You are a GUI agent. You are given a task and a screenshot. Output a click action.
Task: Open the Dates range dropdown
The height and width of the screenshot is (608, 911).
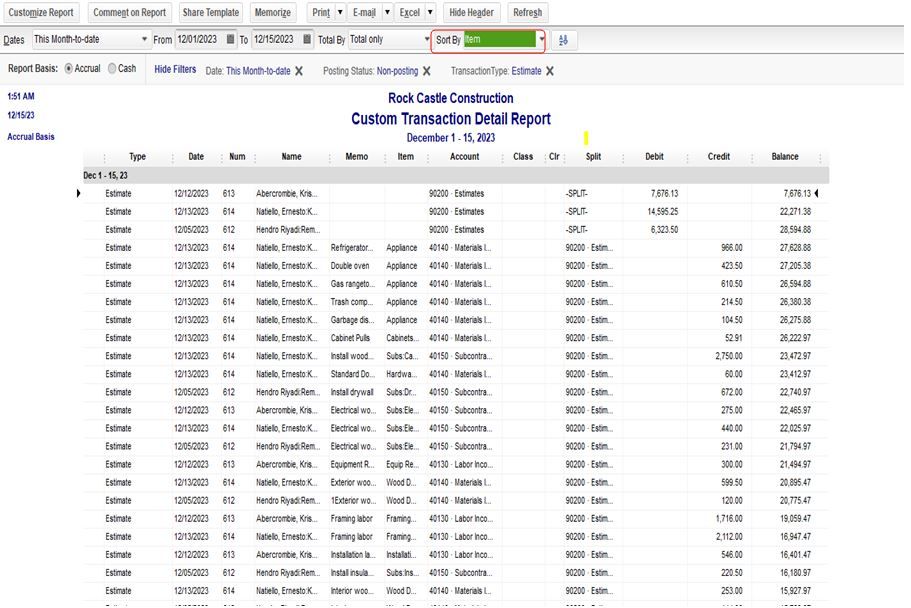pos(144,40)
